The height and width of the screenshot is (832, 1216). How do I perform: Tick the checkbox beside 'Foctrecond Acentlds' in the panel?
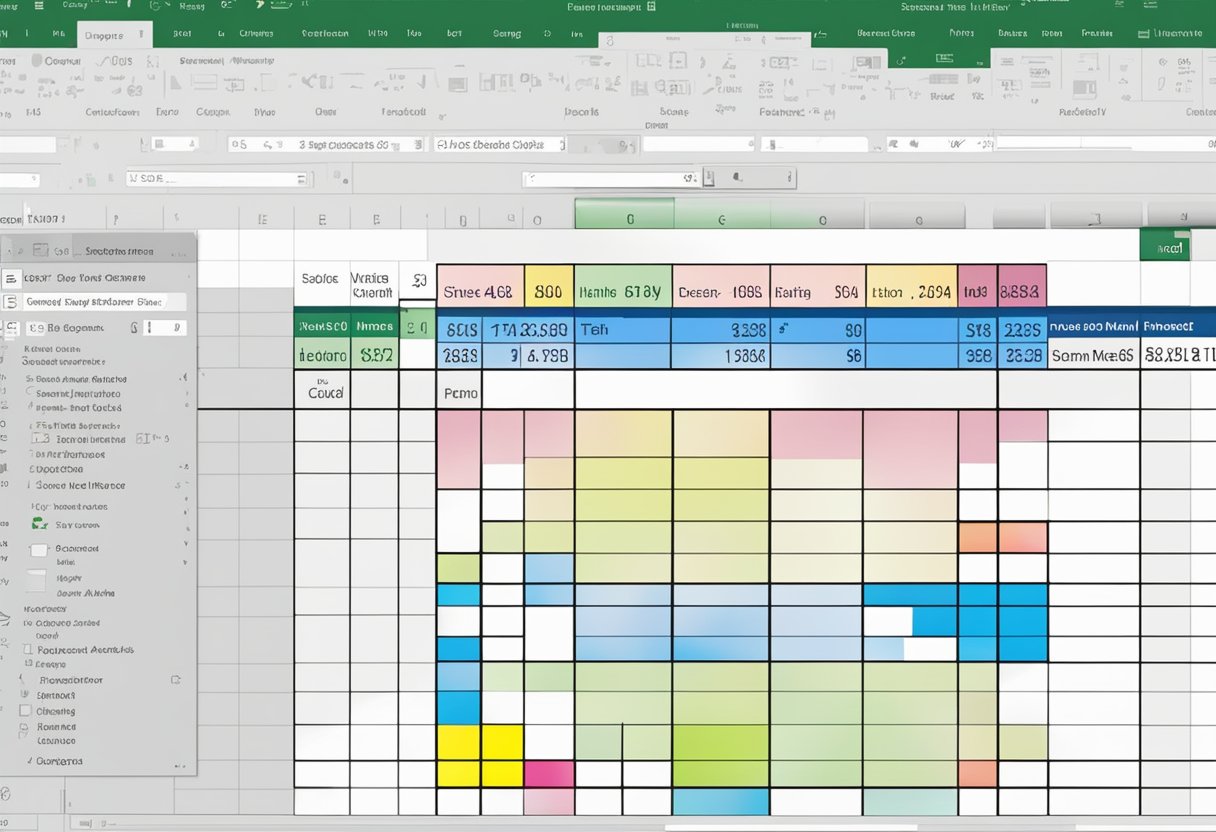(x=27, y=649)
